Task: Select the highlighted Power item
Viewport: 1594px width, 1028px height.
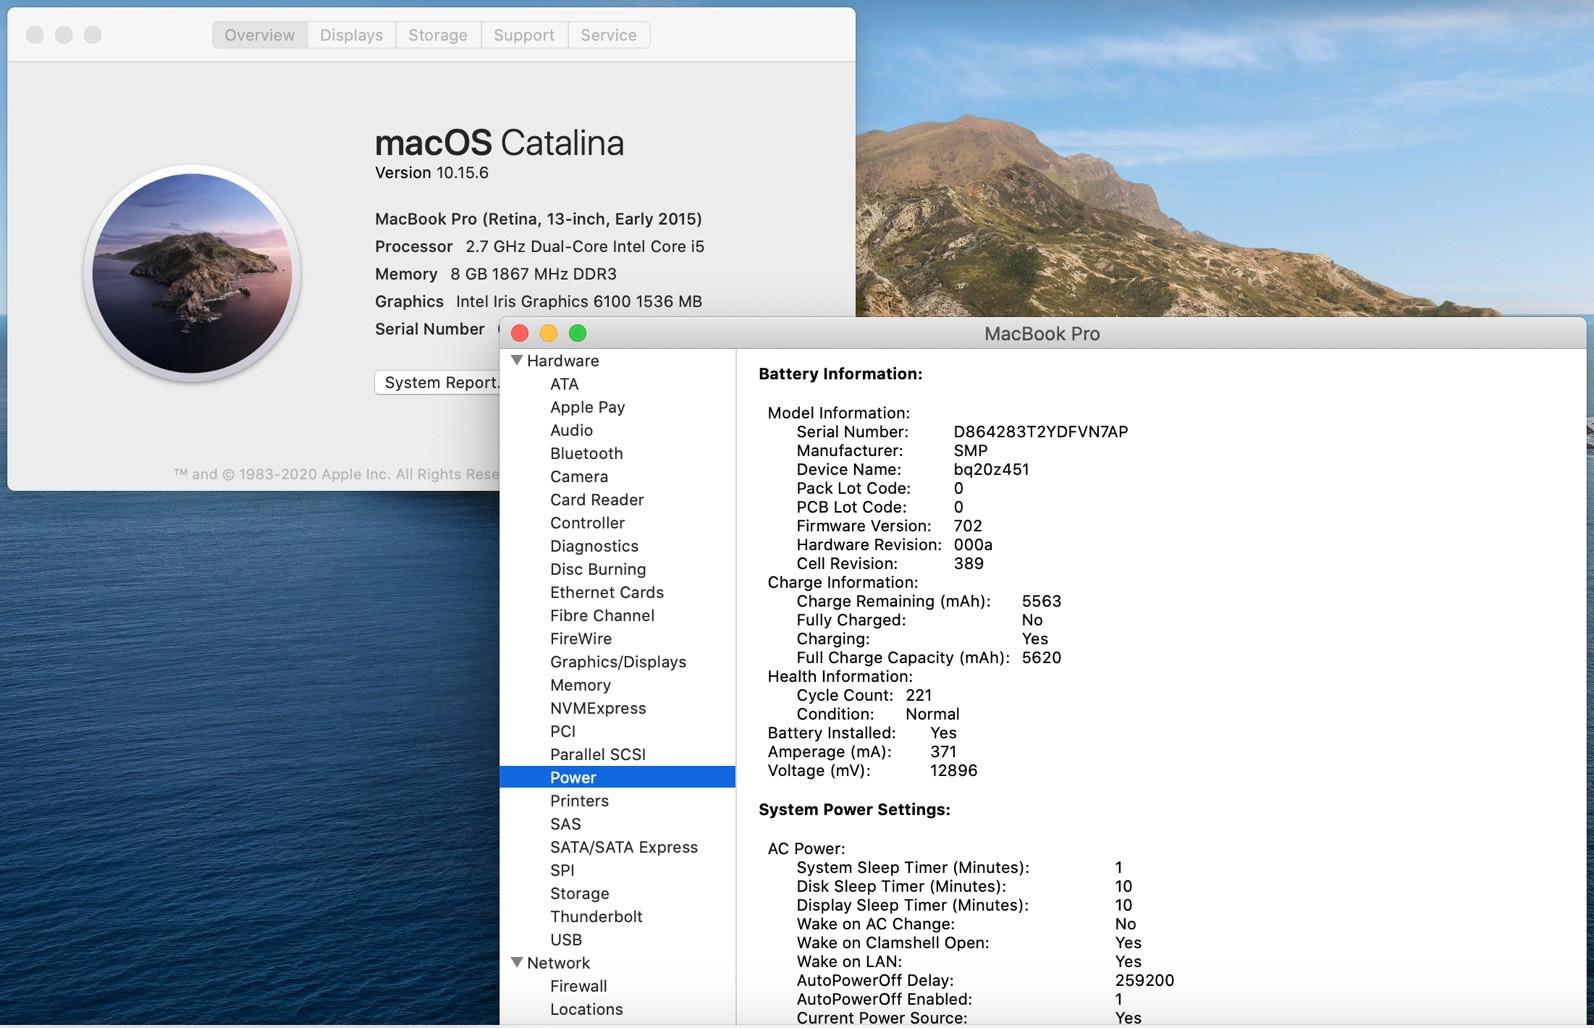Action: [617, 777]
